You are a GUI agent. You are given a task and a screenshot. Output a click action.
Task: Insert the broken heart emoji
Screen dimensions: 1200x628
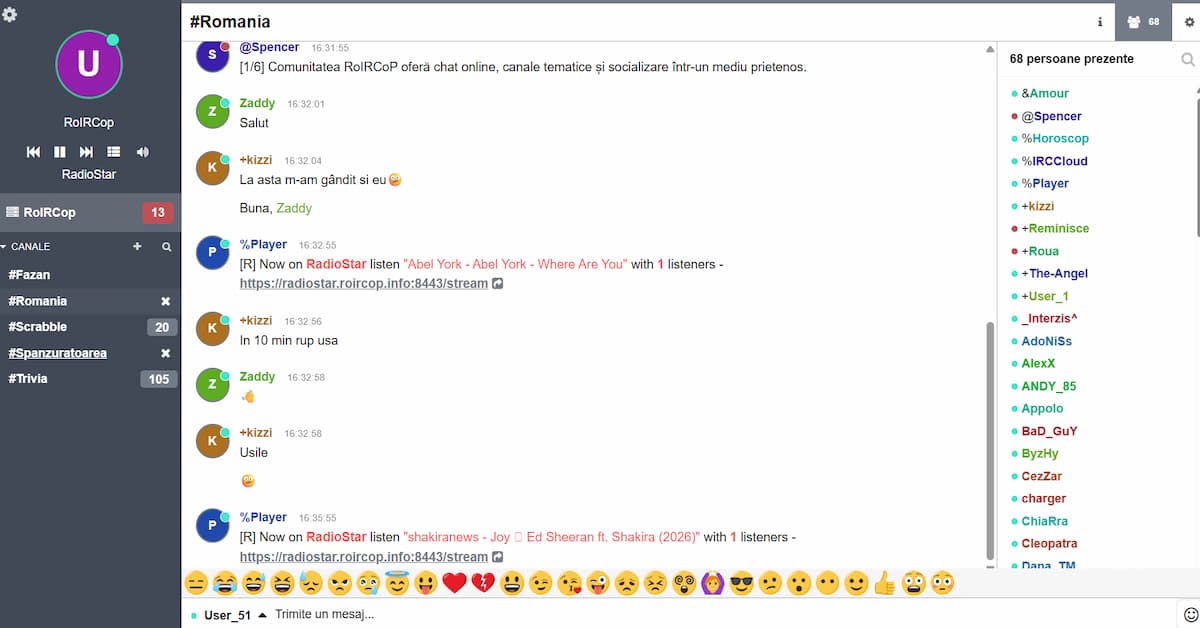483,583
